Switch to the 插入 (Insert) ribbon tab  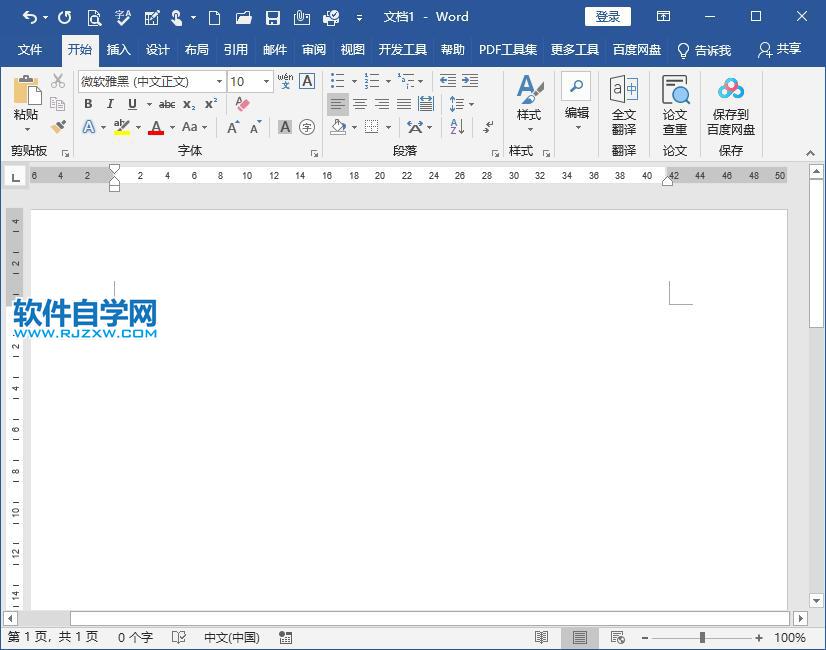coord(118,48)
